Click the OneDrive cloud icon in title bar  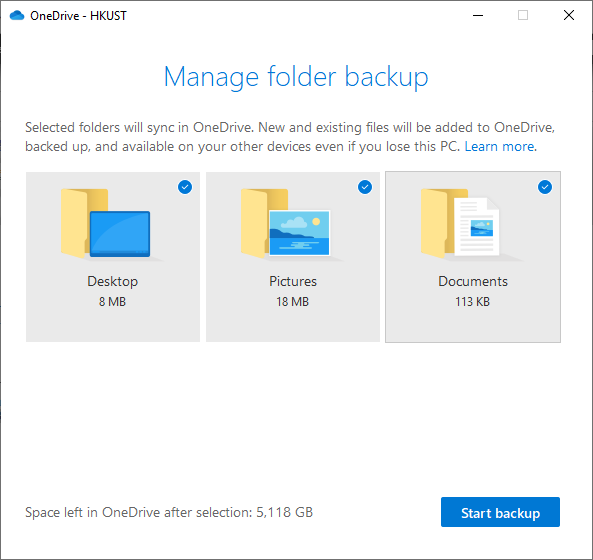[x=17, y=16]
